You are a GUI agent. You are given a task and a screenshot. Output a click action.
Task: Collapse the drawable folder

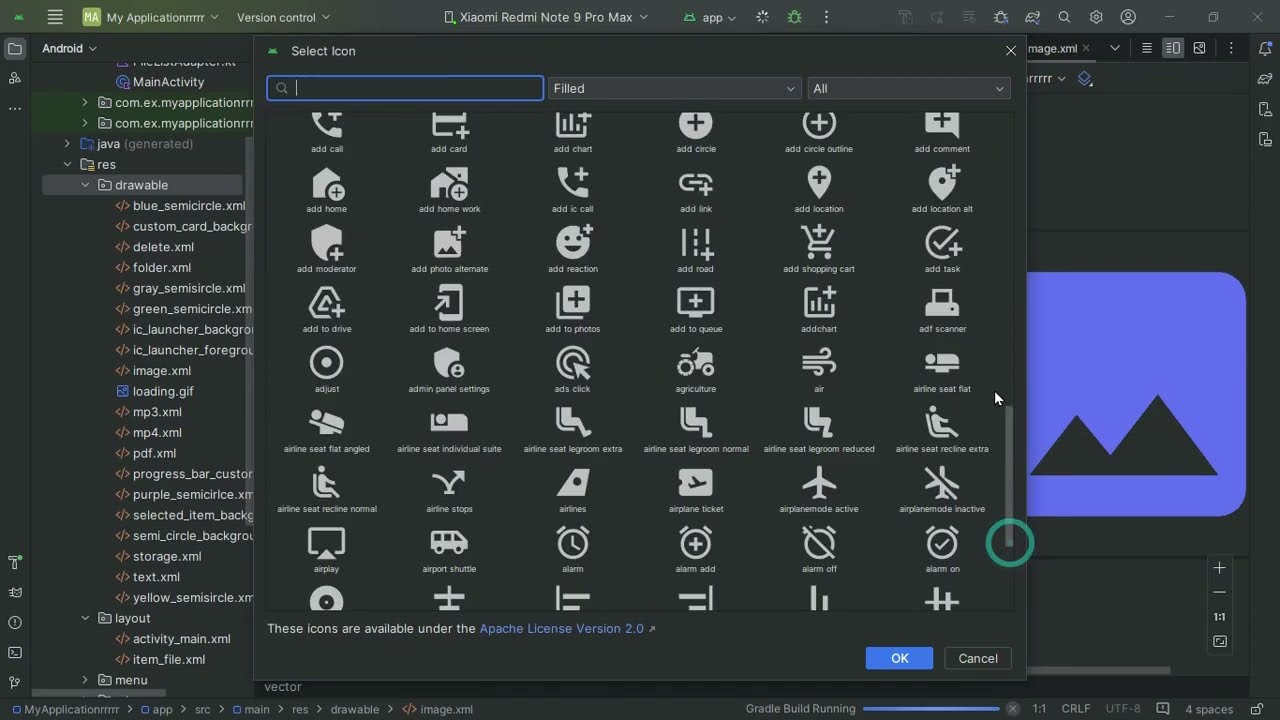coord(85,185)
